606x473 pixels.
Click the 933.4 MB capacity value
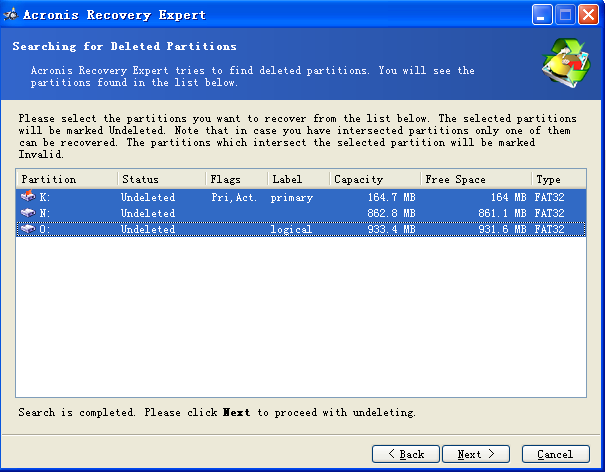click(x=391, y=229)
